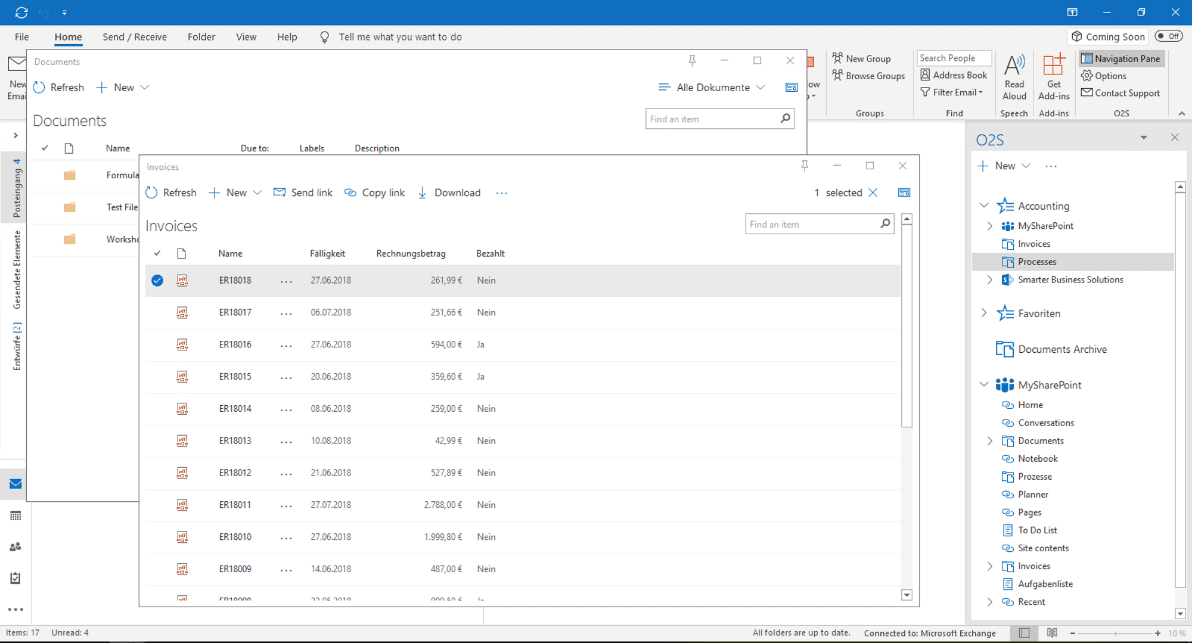This screenshot has height=643, width=1192.
Task: Click the status bar zoom slider
Action: point(1115,633)
